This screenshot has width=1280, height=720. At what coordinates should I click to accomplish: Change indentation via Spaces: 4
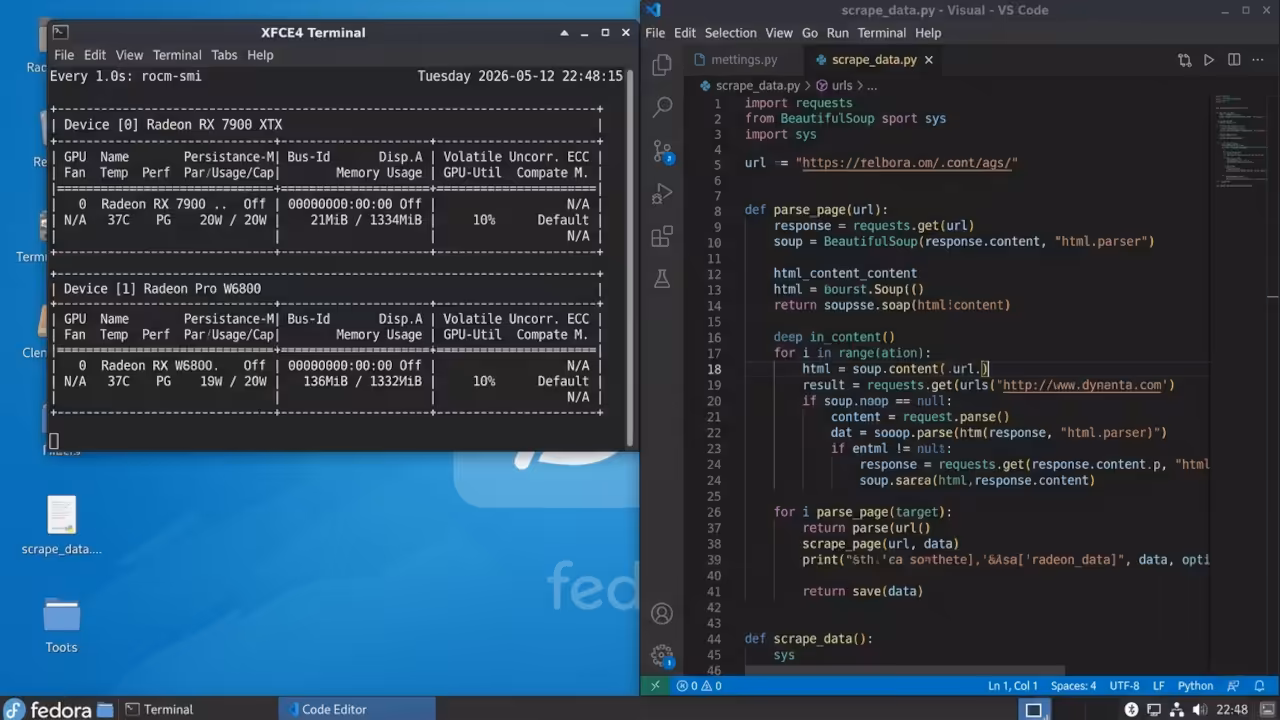[x=1073, y=686]
